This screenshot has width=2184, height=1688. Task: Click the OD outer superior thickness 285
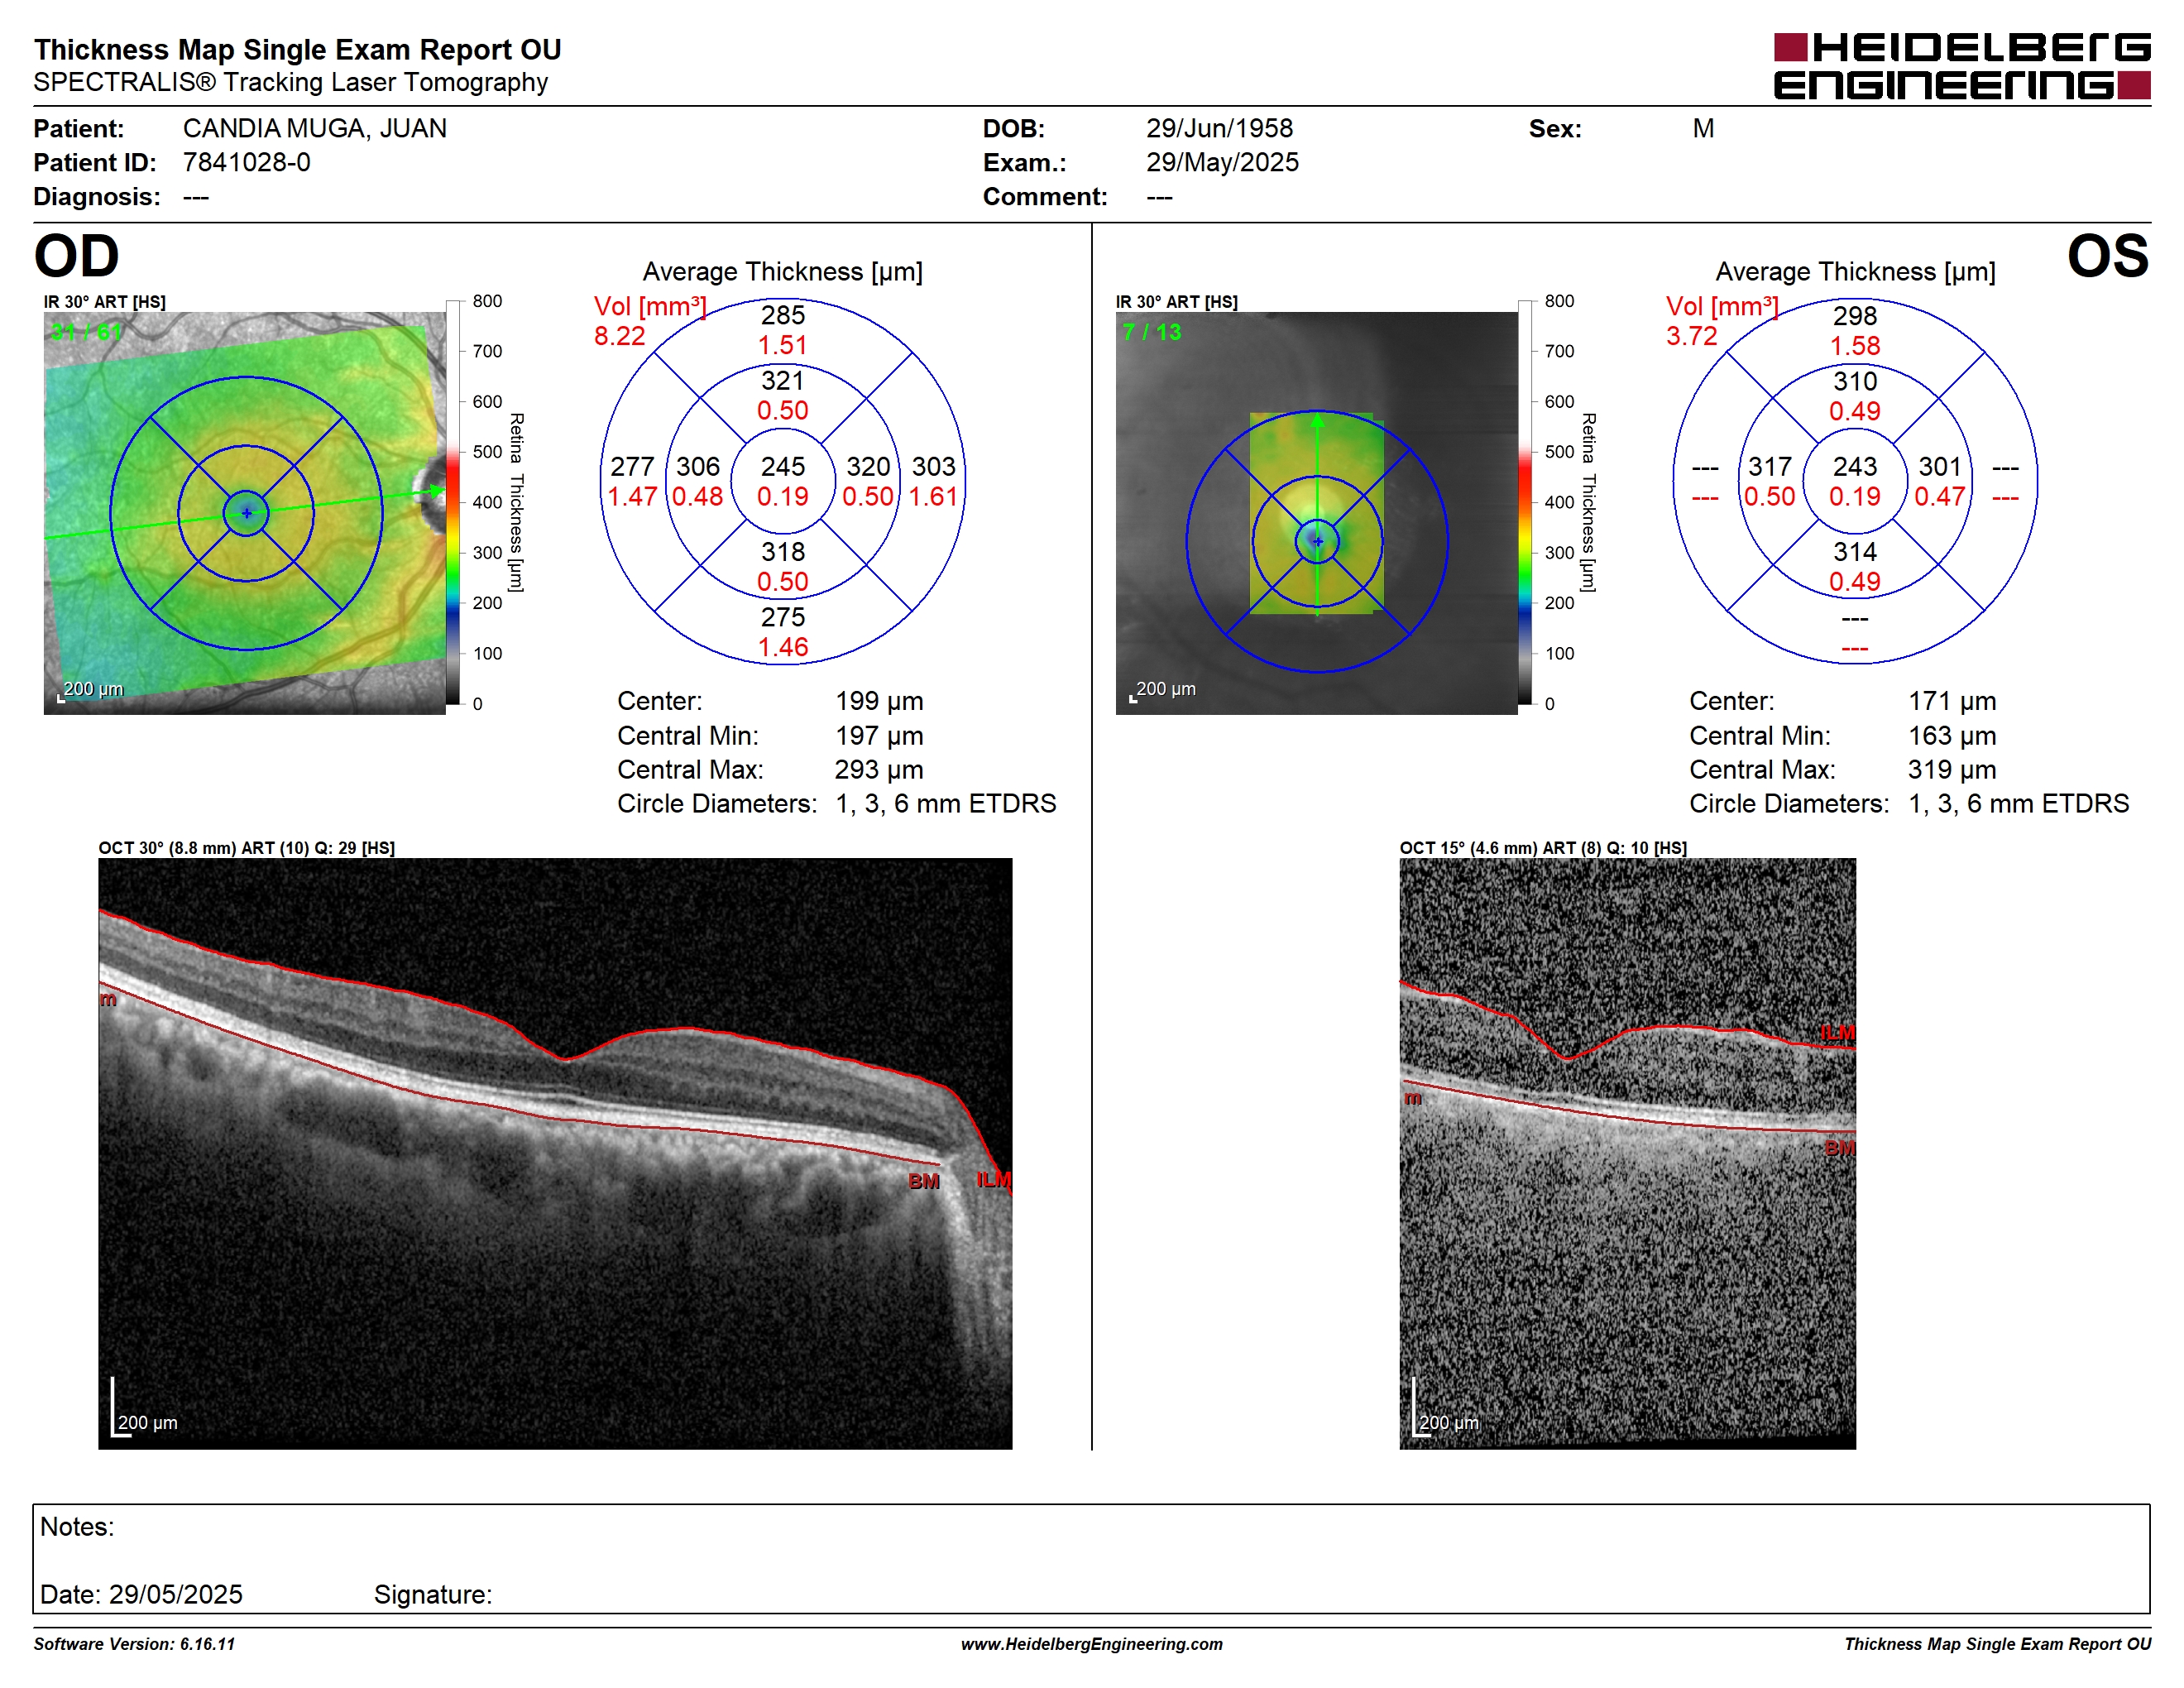[x=783, y=316]
